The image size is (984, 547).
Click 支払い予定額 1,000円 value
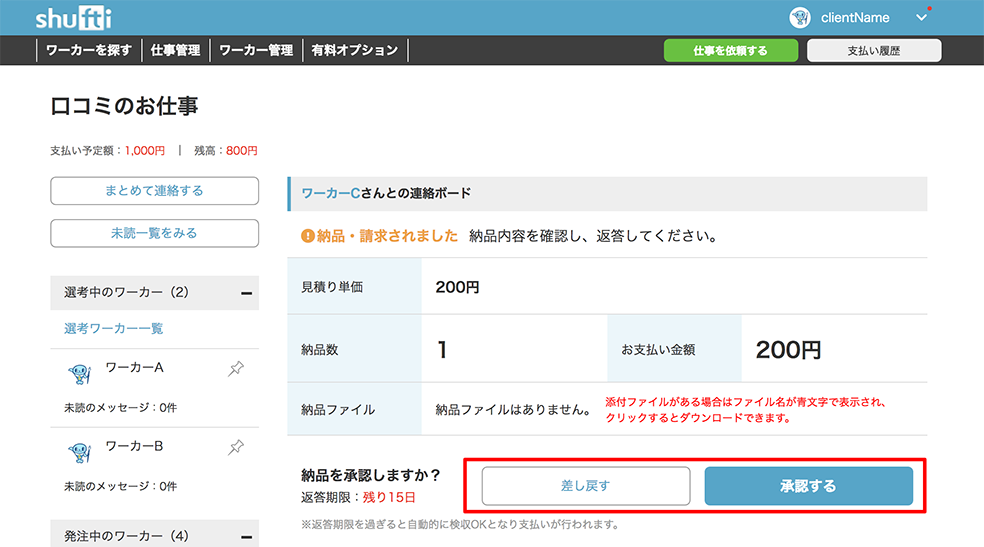(145, 151)
